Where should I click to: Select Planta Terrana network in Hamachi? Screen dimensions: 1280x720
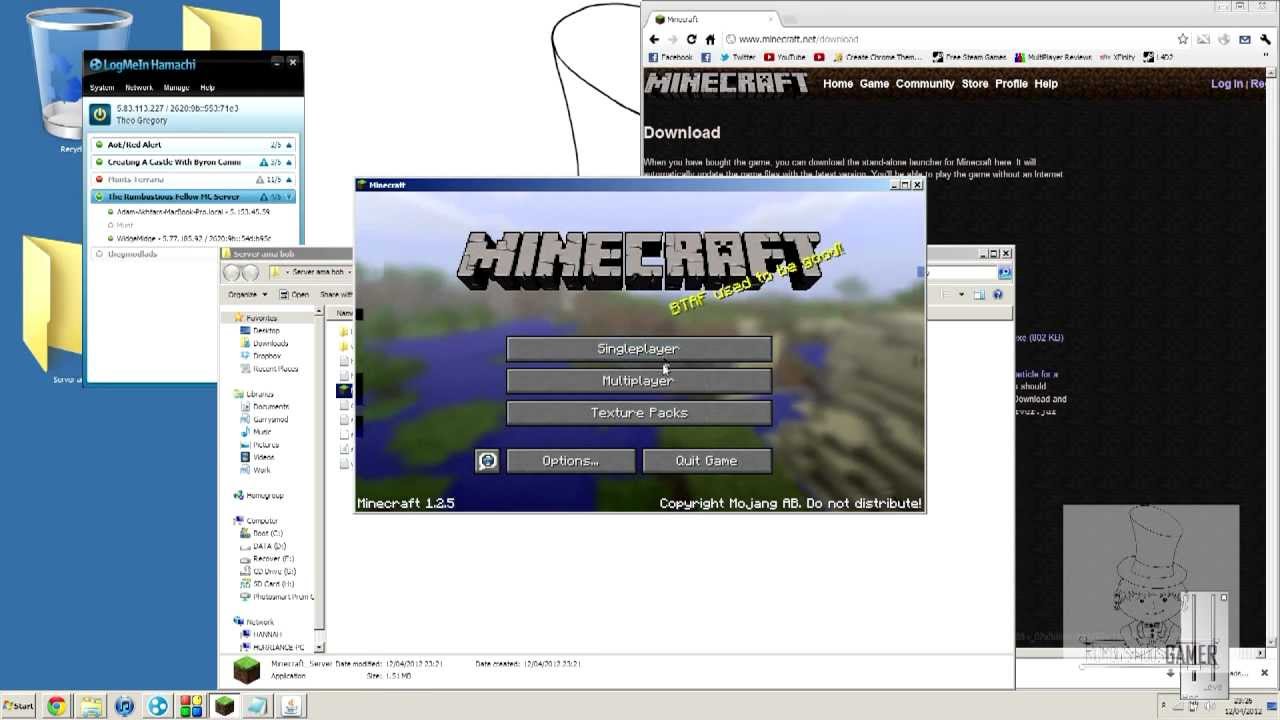click(194, 180)
